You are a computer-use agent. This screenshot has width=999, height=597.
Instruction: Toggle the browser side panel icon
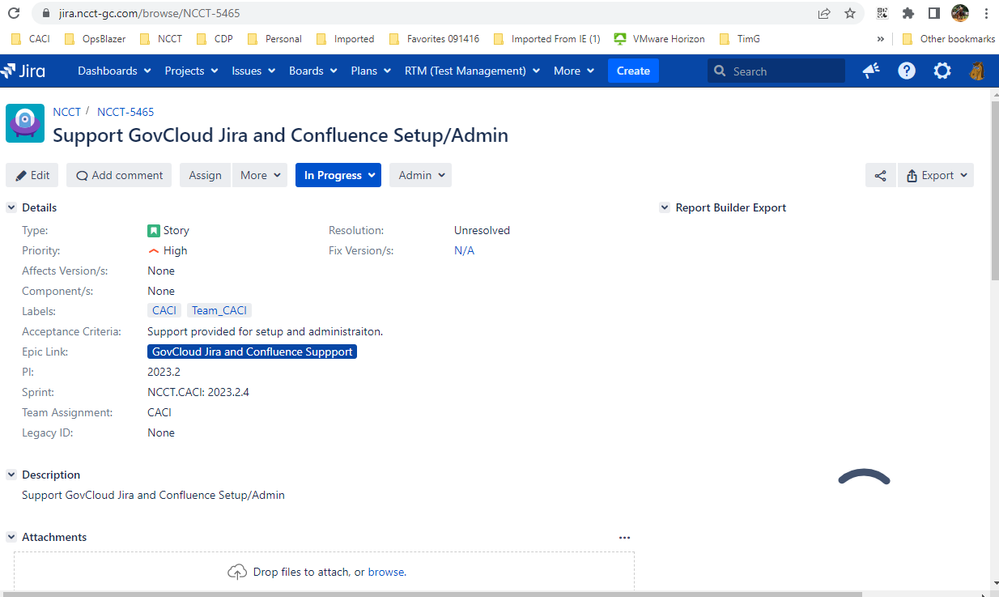934,13
